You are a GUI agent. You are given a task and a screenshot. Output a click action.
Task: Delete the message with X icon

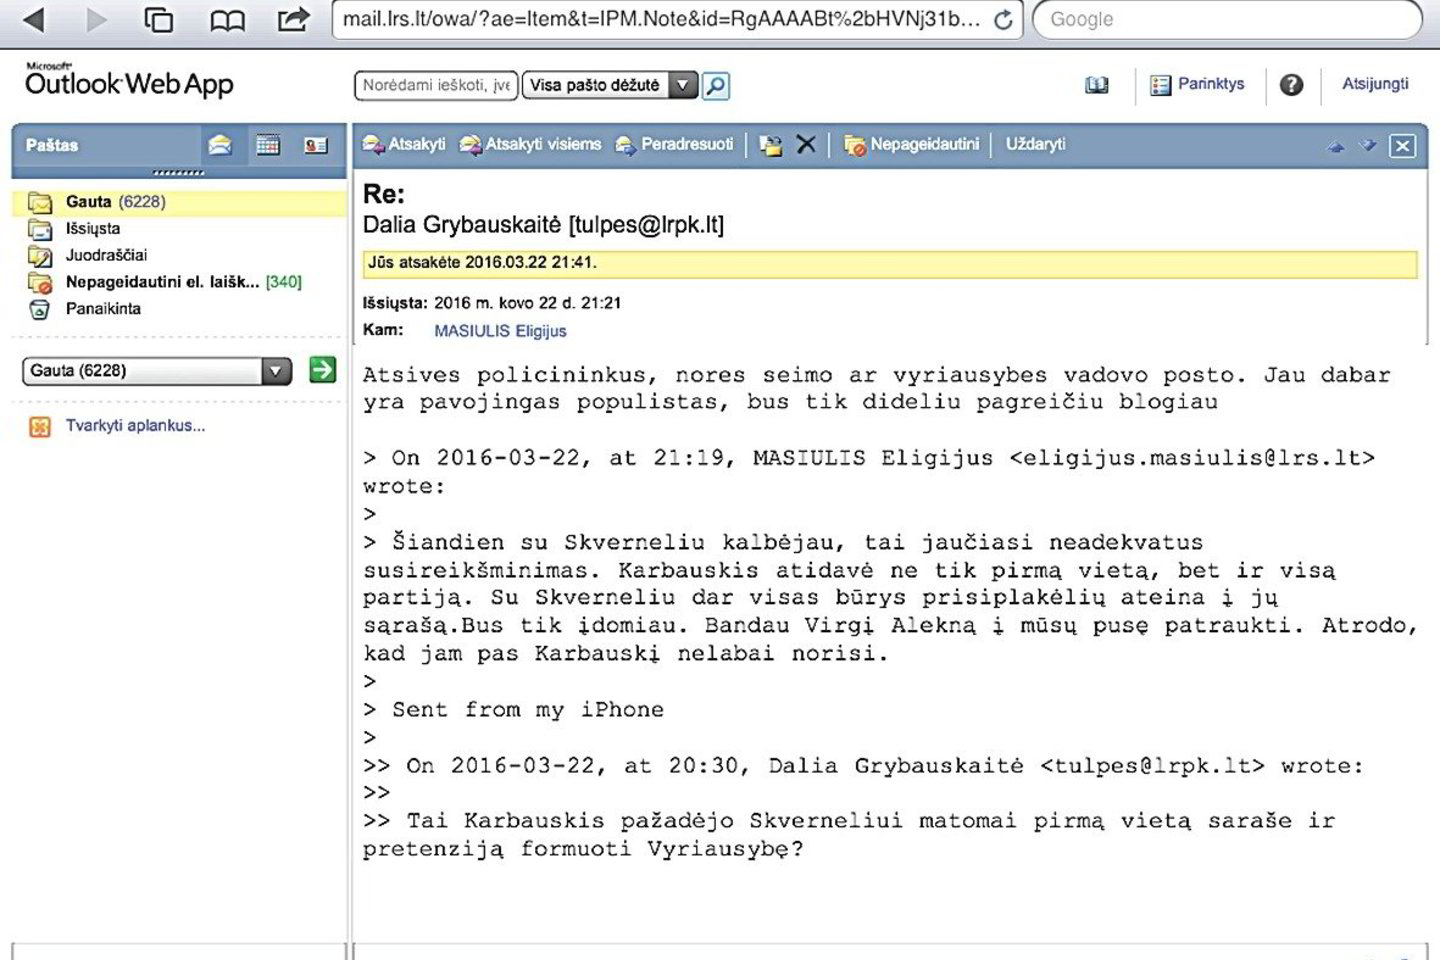pos(806,145)
